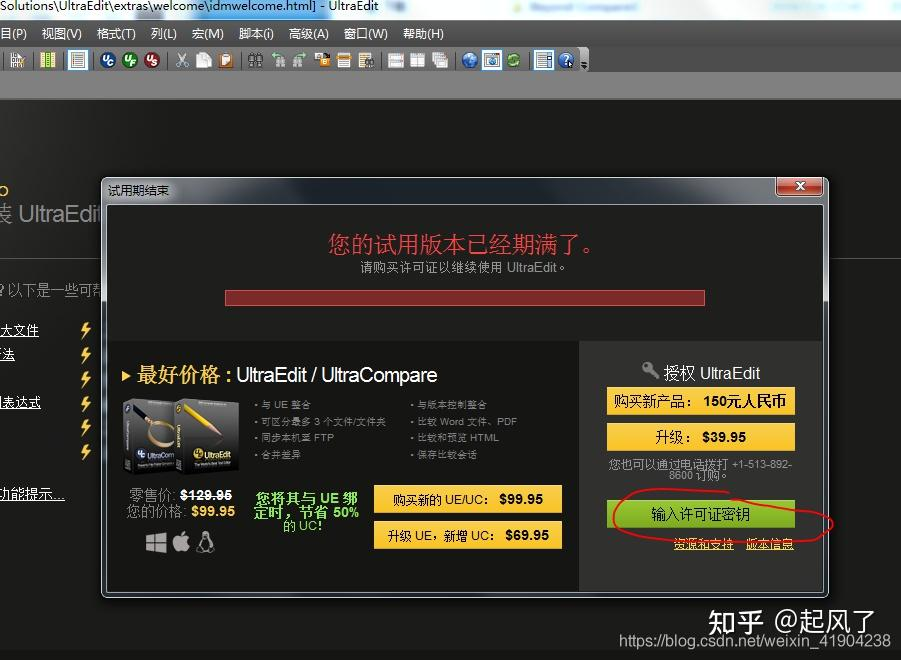
Task: Open the 宏(M) menu
Action: (207, 34)
